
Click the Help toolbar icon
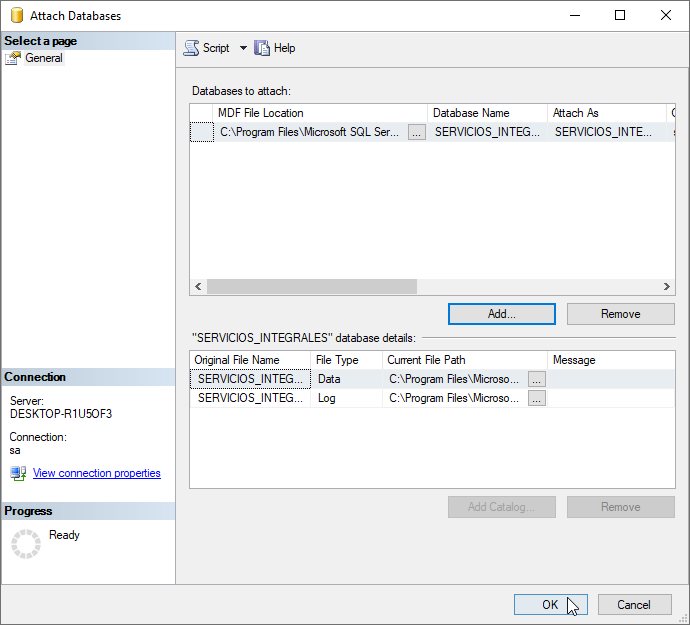(x=263, y=48)
